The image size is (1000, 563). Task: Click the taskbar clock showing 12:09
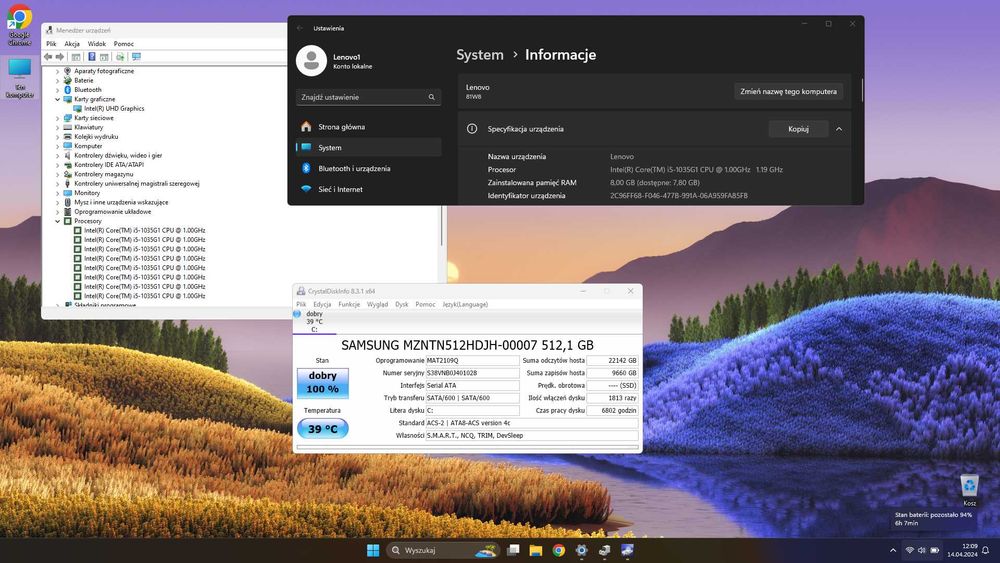tap(962, 550)
